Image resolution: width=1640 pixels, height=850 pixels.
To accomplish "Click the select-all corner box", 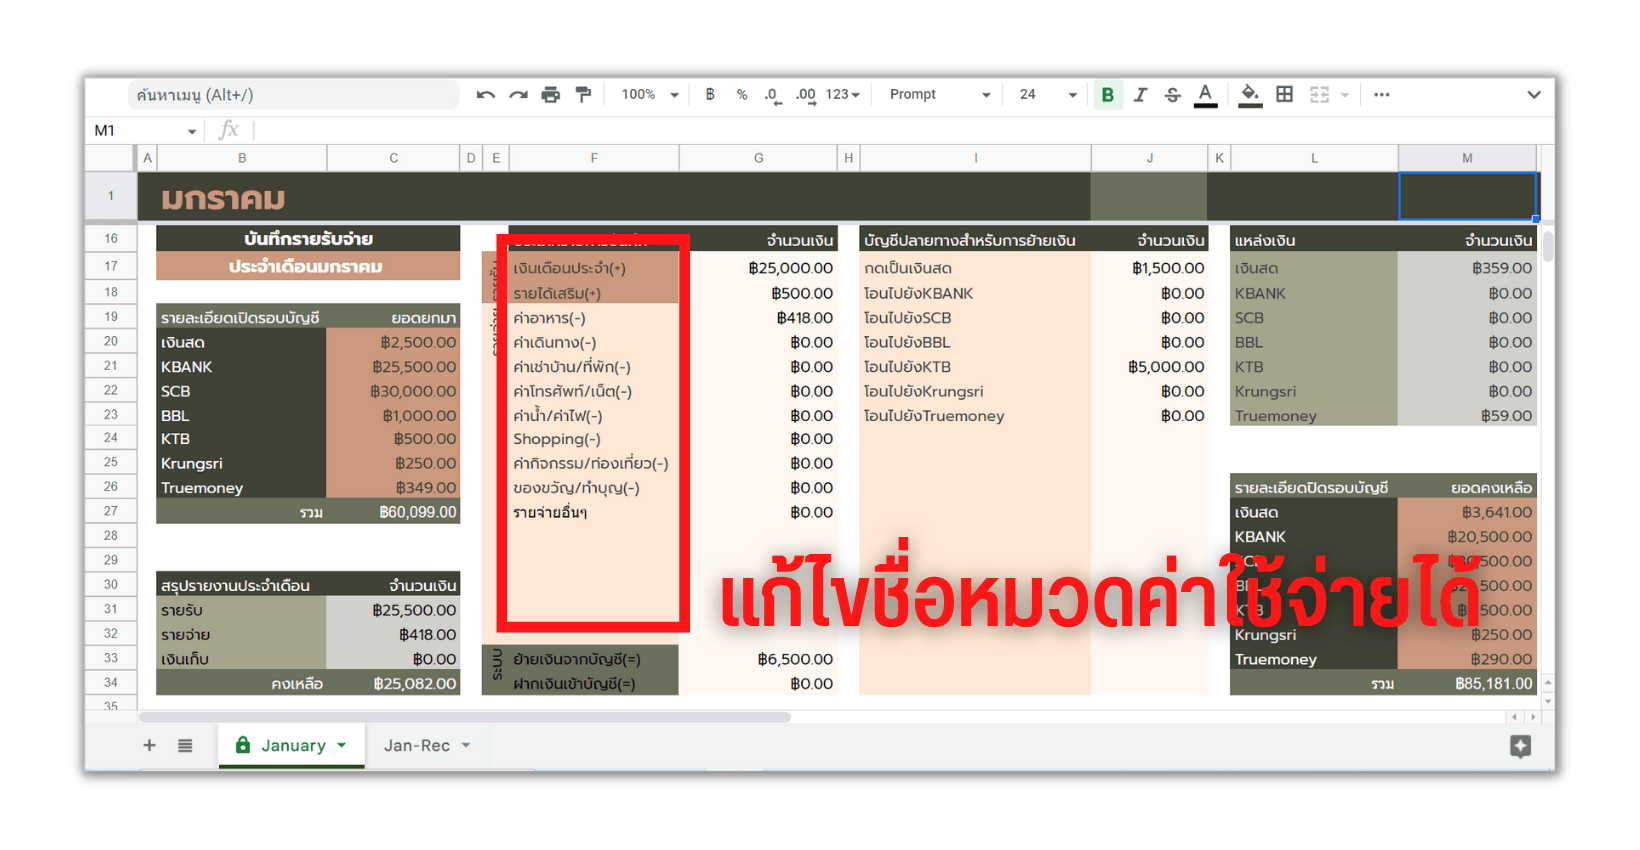I will tap(111, 158).
